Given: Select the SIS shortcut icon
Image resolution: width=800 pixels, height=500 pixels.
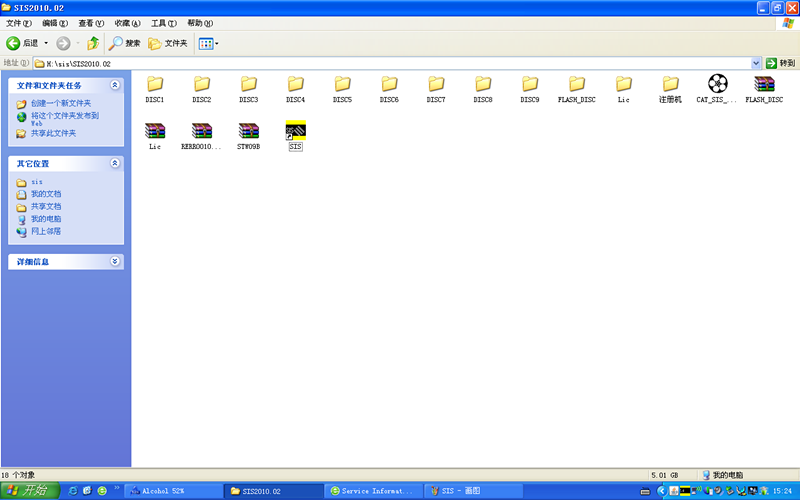Looking at the screenshot, I should [x=295, y=131].
